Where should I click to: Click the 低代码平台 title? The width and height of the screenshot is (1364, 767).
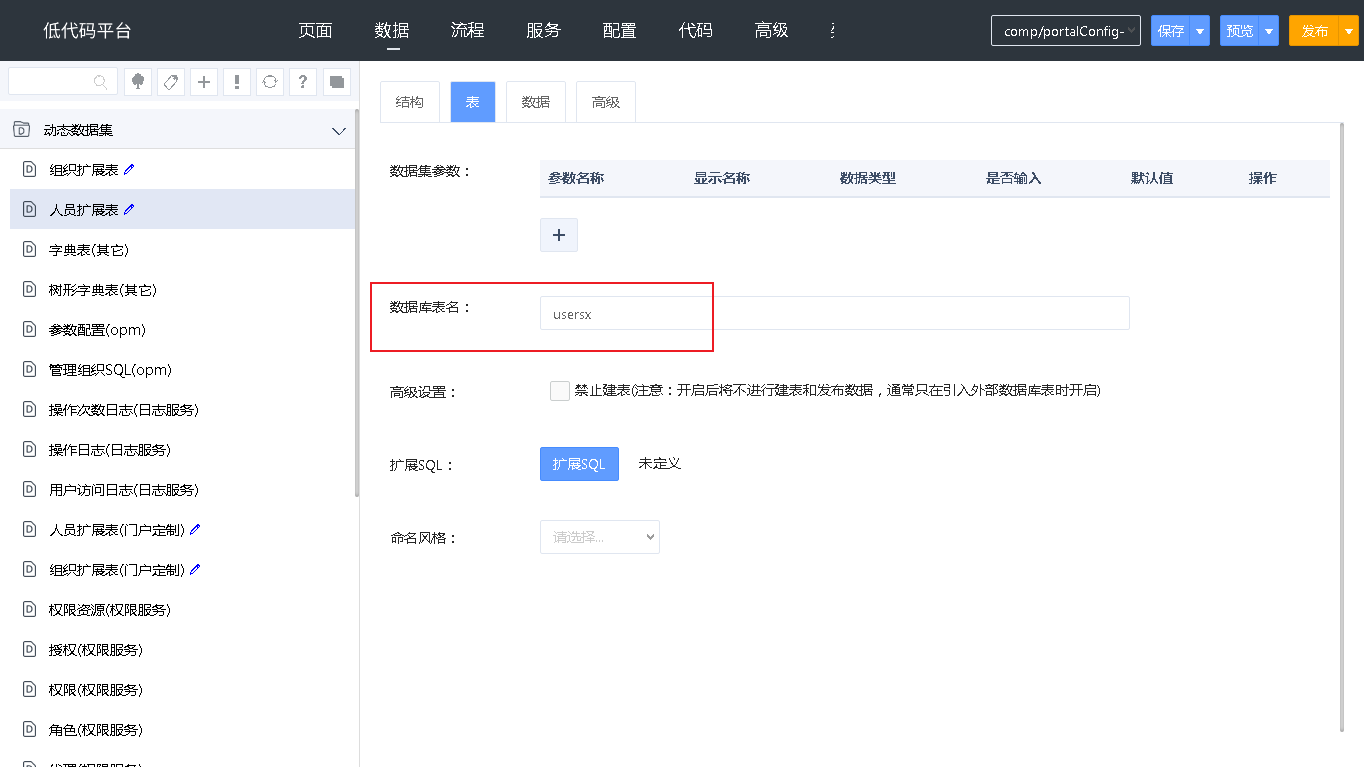pos(87,31)
